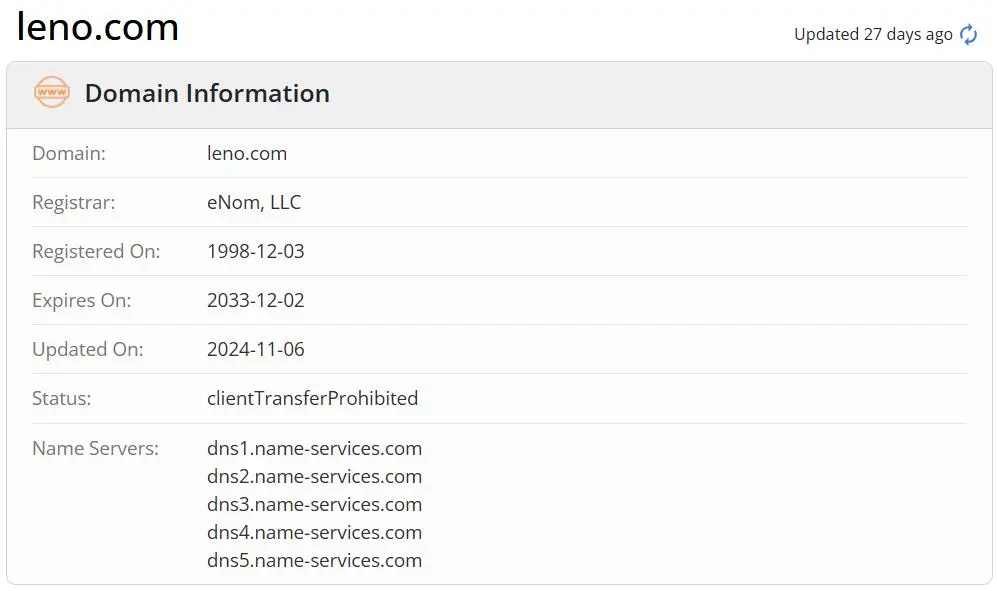997x591 pixels.
Task: Select the domain value leno.com
Action: pyautogui.click(x=247, y=153)
